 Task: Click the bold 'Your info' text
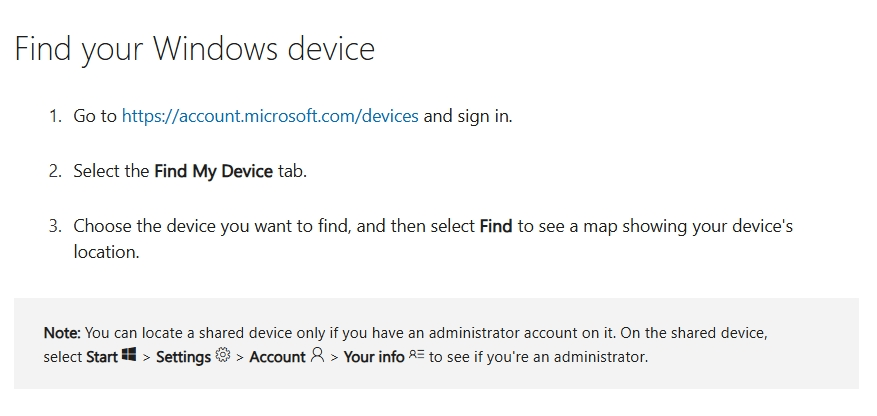(373, 357)
